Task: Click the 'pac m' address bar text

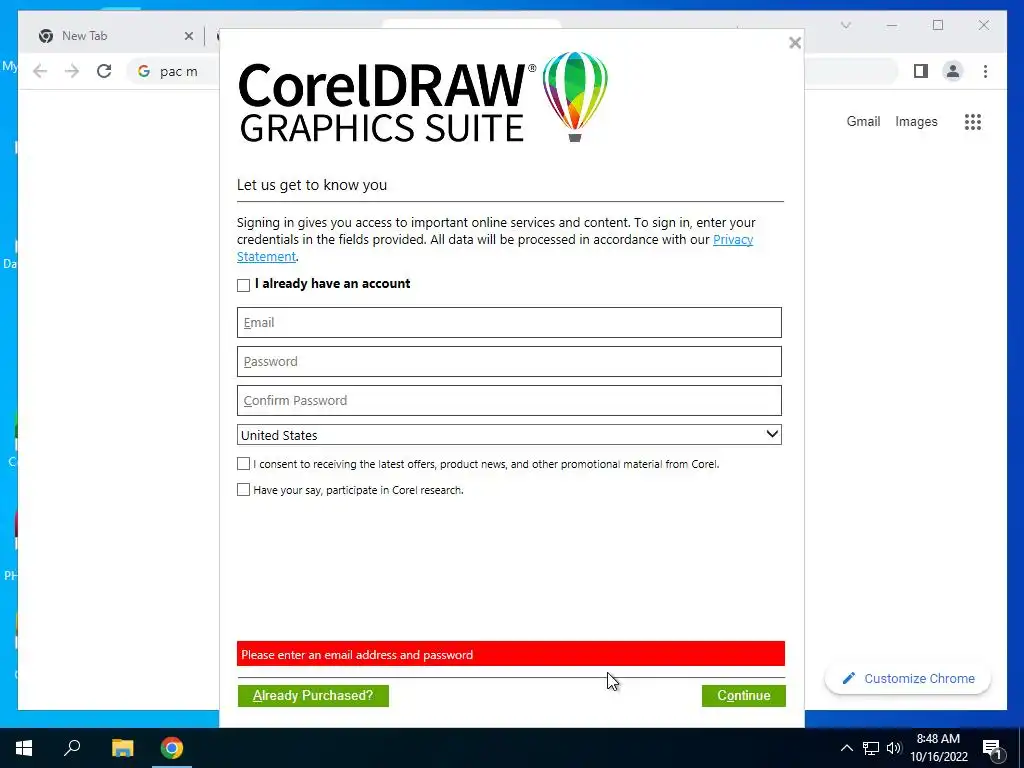Action: pos(178,72)
